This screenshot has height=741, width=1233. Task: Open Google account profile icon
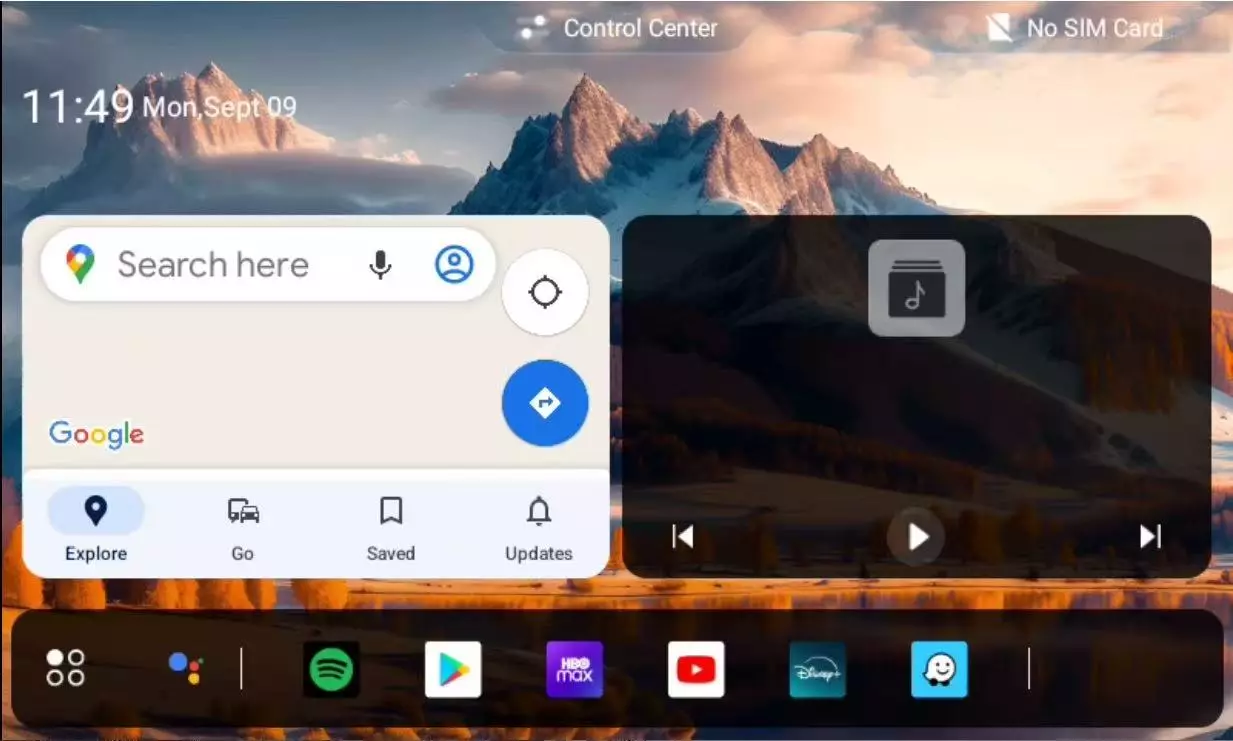click(x=454, y=265)
